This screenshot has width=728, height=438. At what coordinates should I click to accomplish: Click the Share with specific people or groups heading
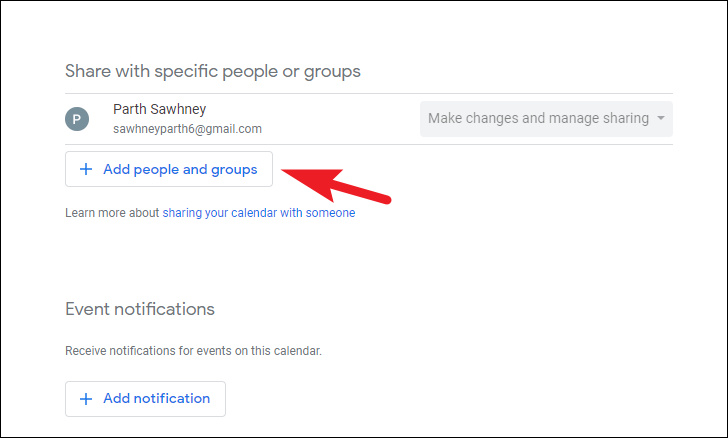(x=213, y=71)
